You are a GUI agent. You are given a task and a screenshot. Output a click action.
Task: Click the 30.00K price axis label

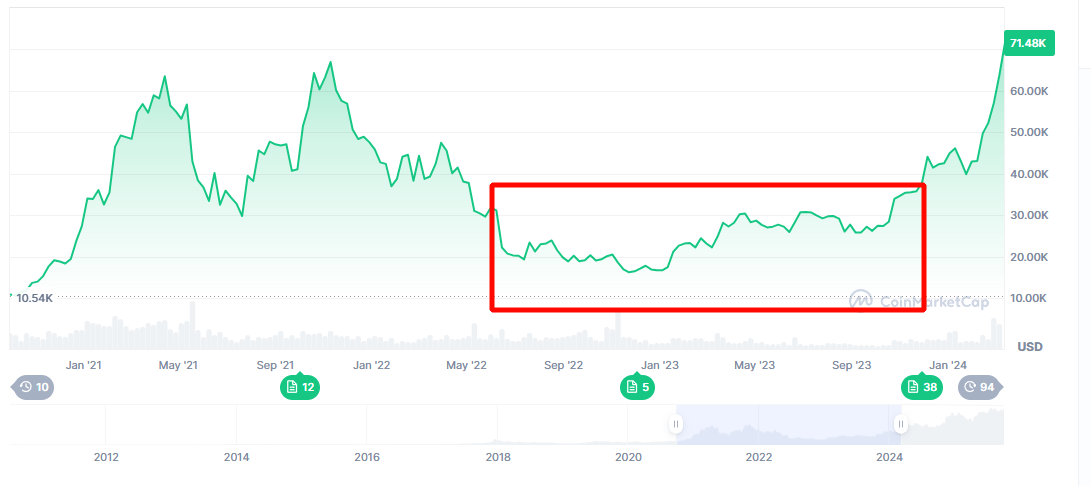(1027, 216)
